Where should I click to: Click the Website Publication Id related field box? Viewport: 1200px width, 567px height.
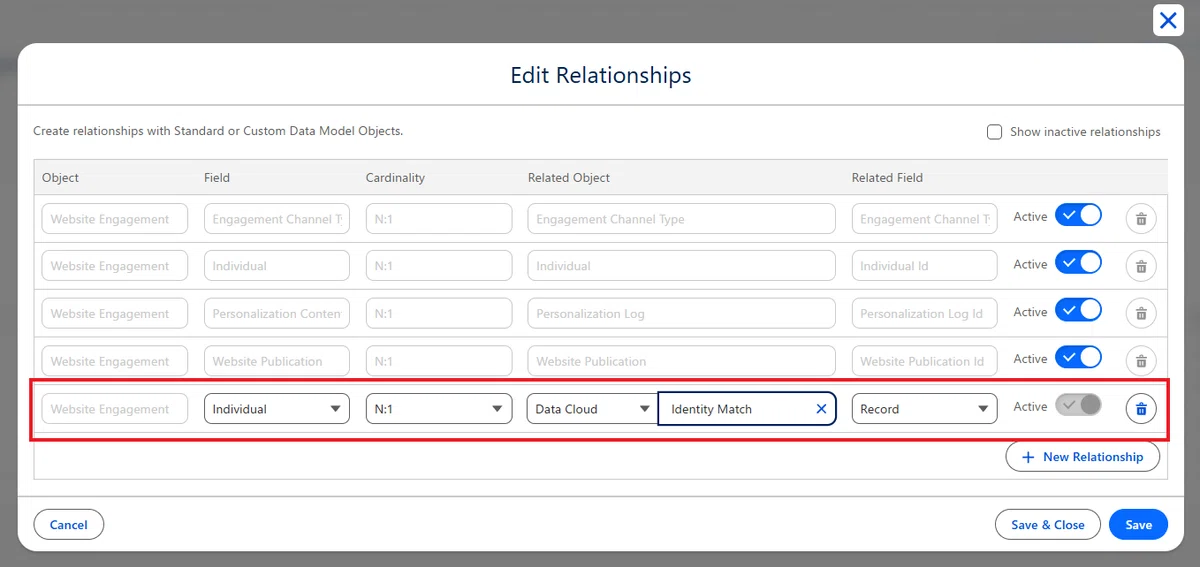pos(925,361)
